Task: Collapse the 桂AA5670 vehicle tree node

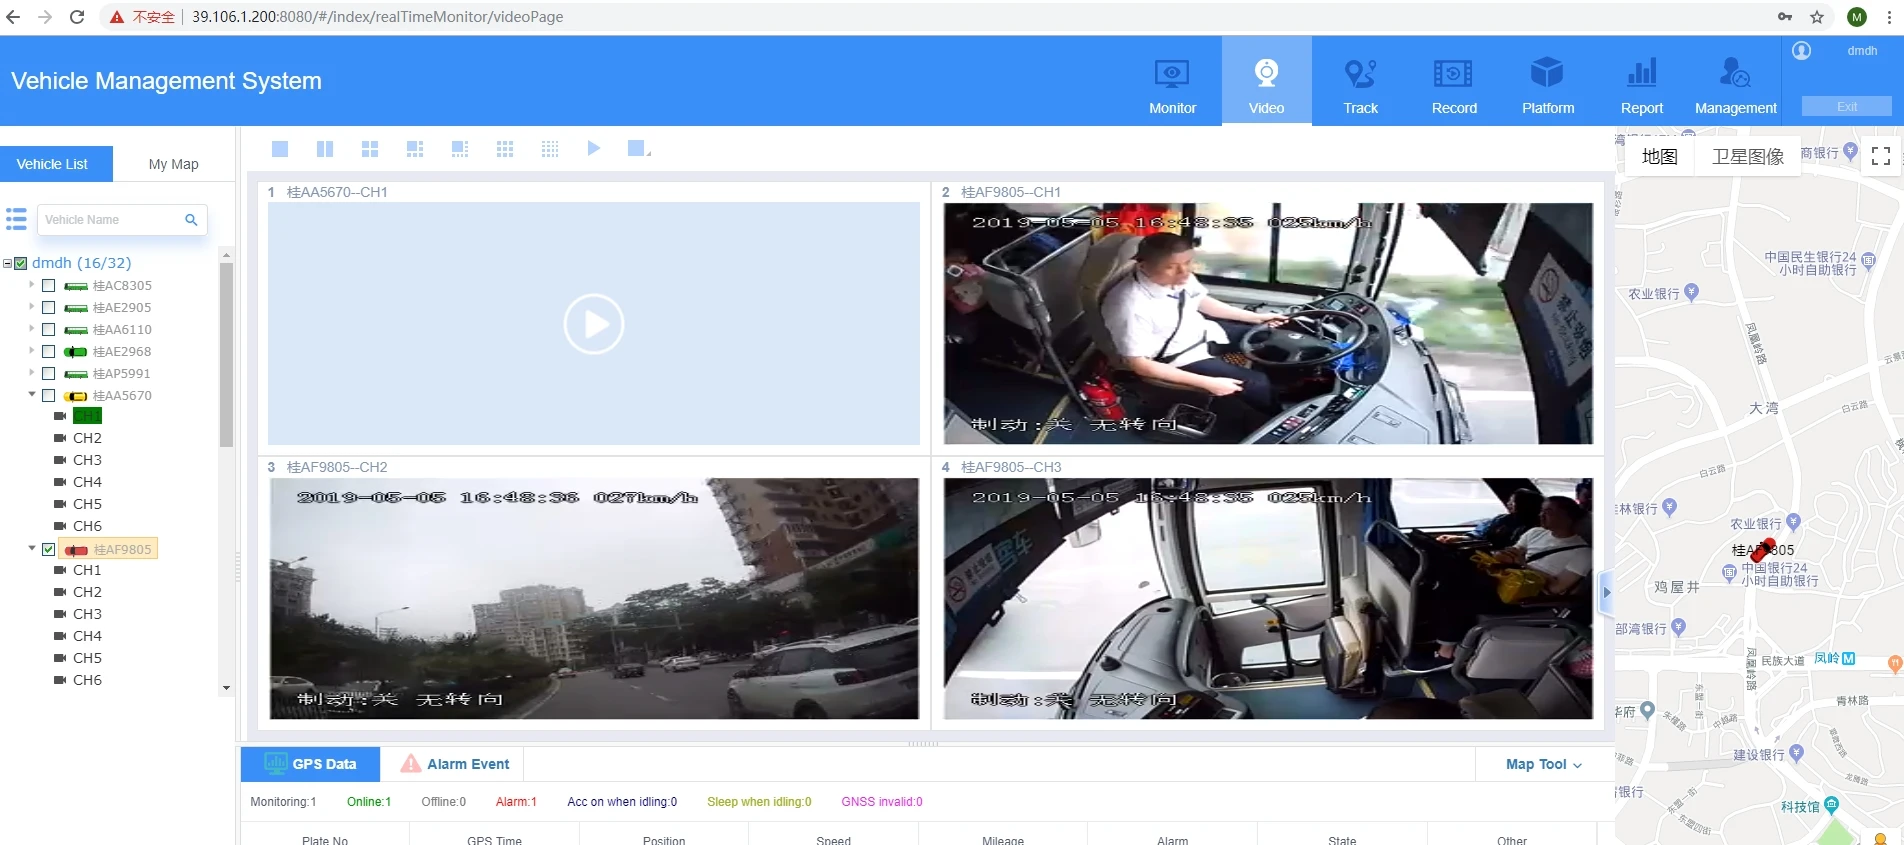Action: tap(32, 395)
